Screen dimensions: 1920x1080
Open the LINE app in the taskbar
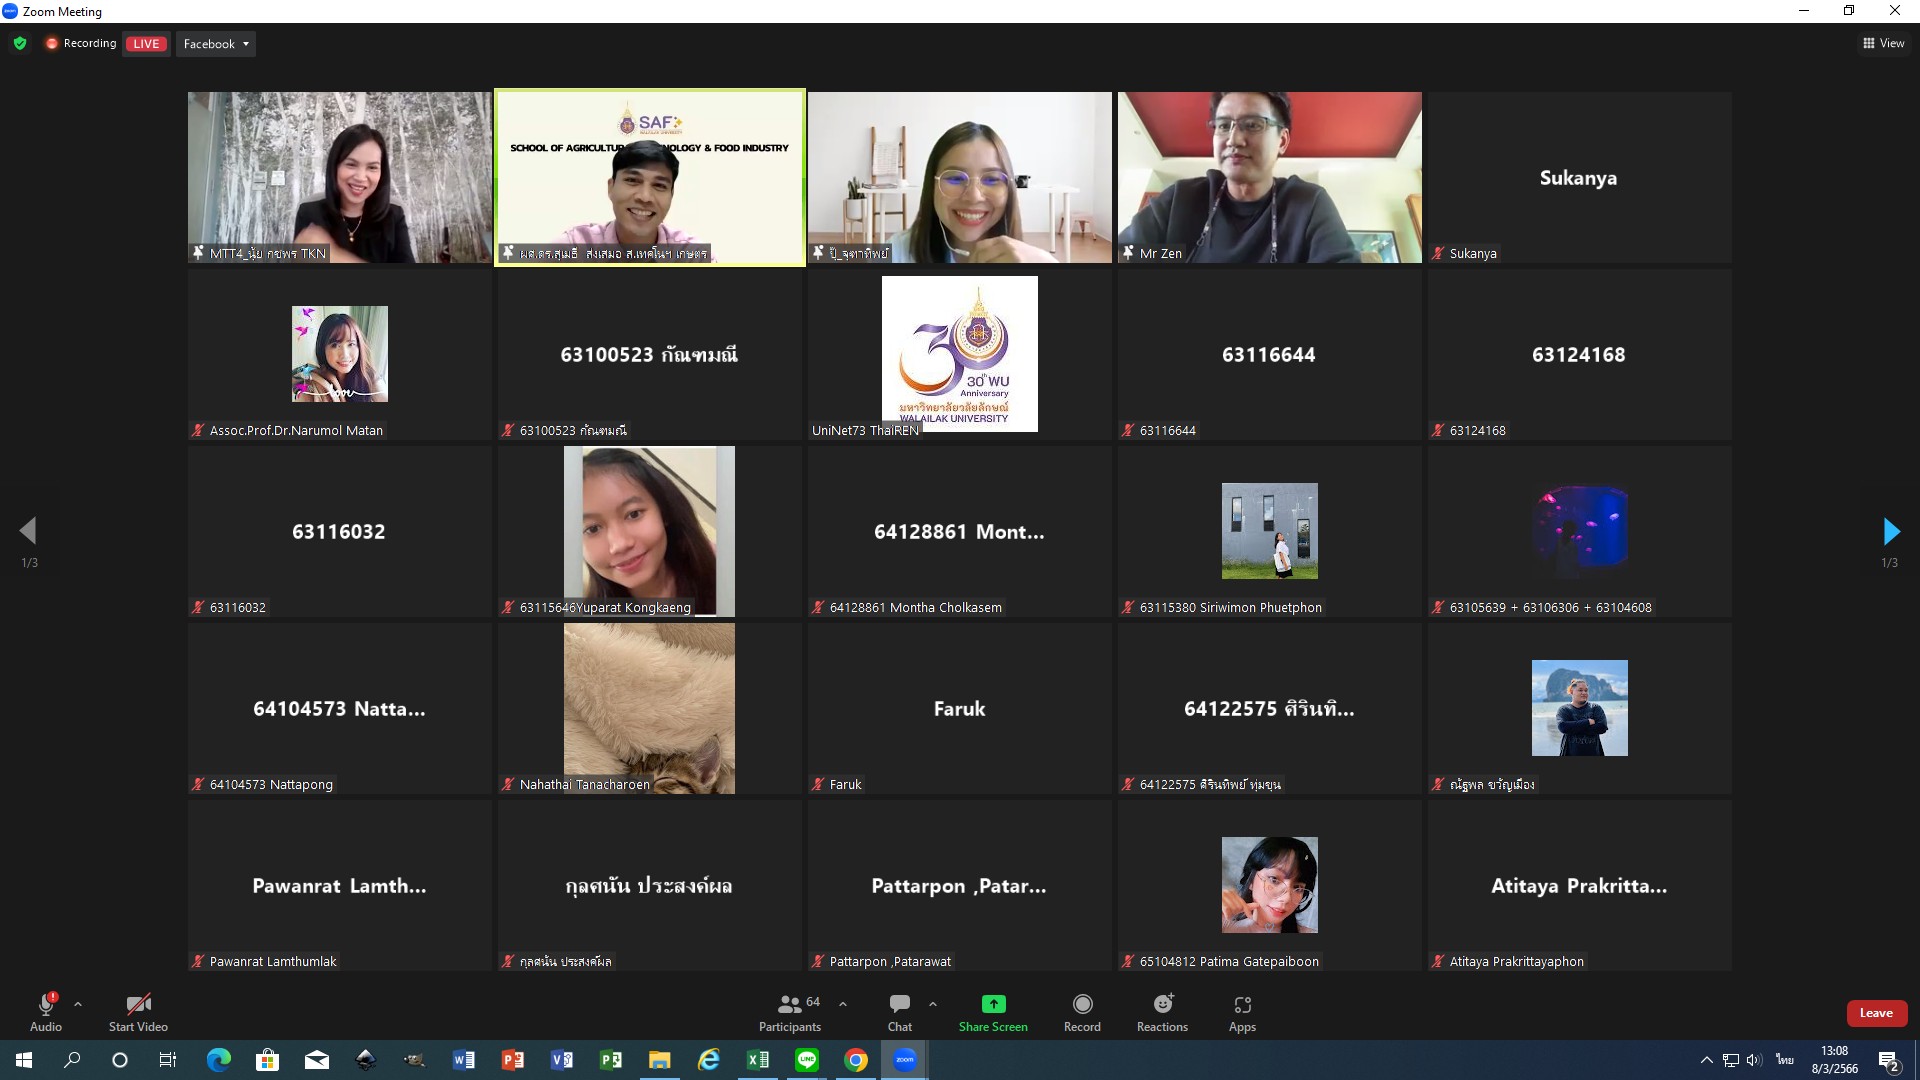(807, 1060)
